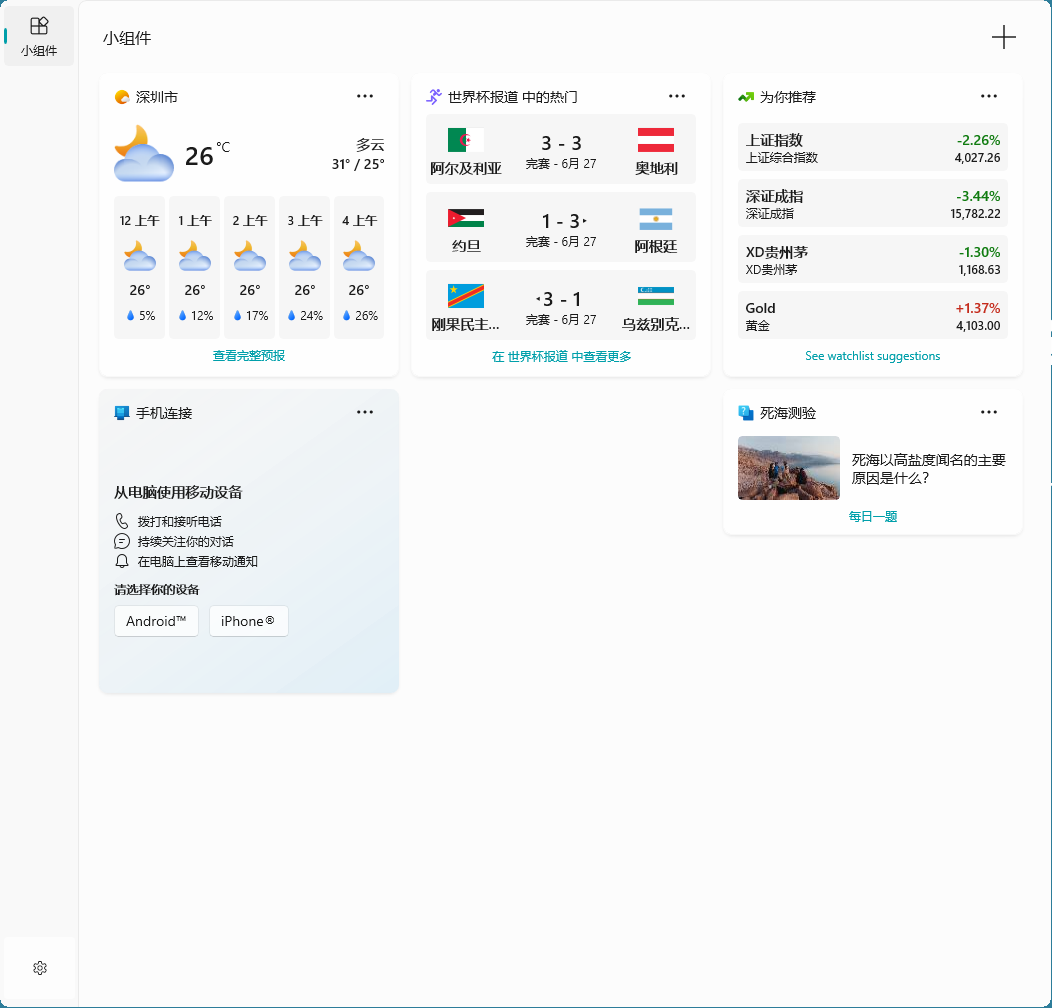Select the 12 上午 hourly forecast card
This screenshot has width=1052, height=1008.
click(x=140, y=267)
